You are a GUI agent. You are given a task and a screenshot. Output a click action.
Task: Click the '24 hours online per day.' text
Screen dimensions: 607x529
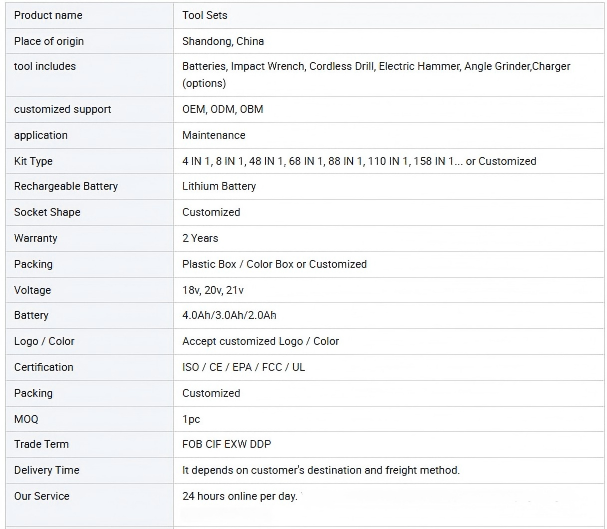tap(240, 496)
